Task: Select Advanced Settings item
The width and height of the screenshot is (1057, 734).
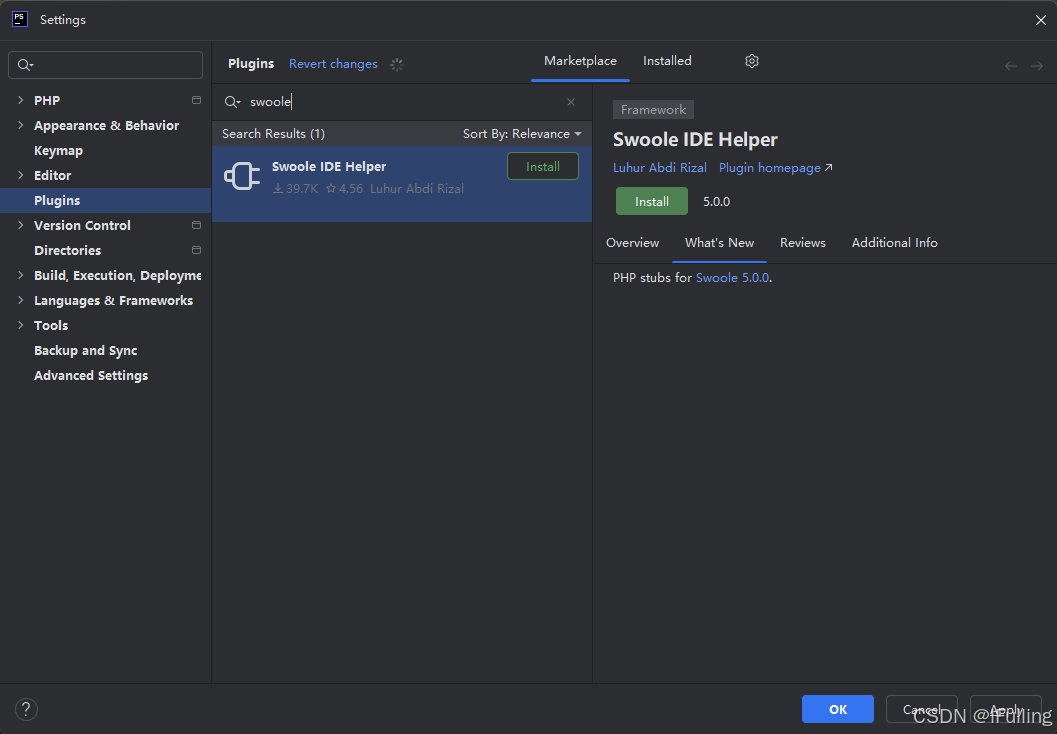Action: (x=91, y=375)
